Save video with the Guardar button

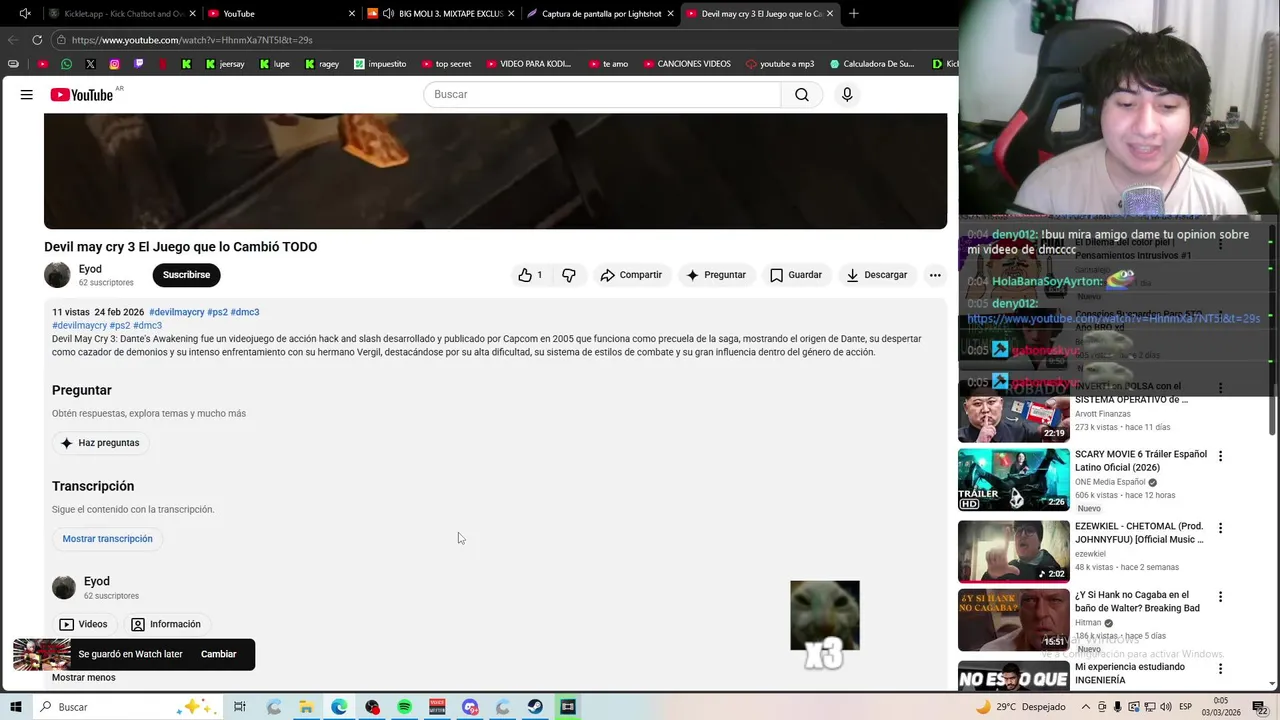[x=796, y=275]
